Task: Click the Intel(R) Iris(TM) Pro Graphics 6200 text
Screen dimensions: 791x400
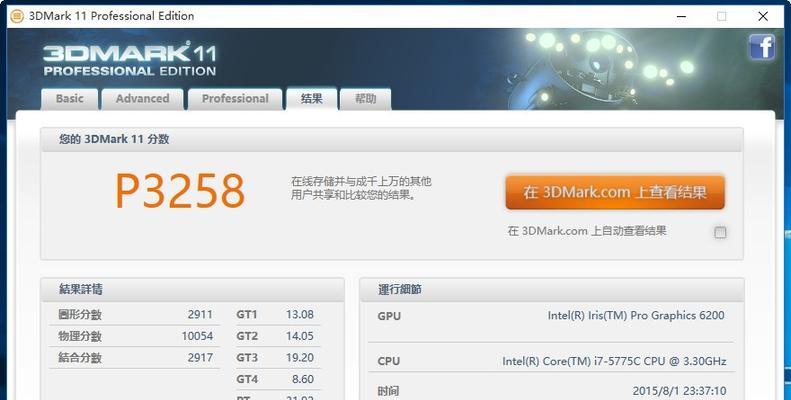Action: pyautogui.click(x=636, y=316)
